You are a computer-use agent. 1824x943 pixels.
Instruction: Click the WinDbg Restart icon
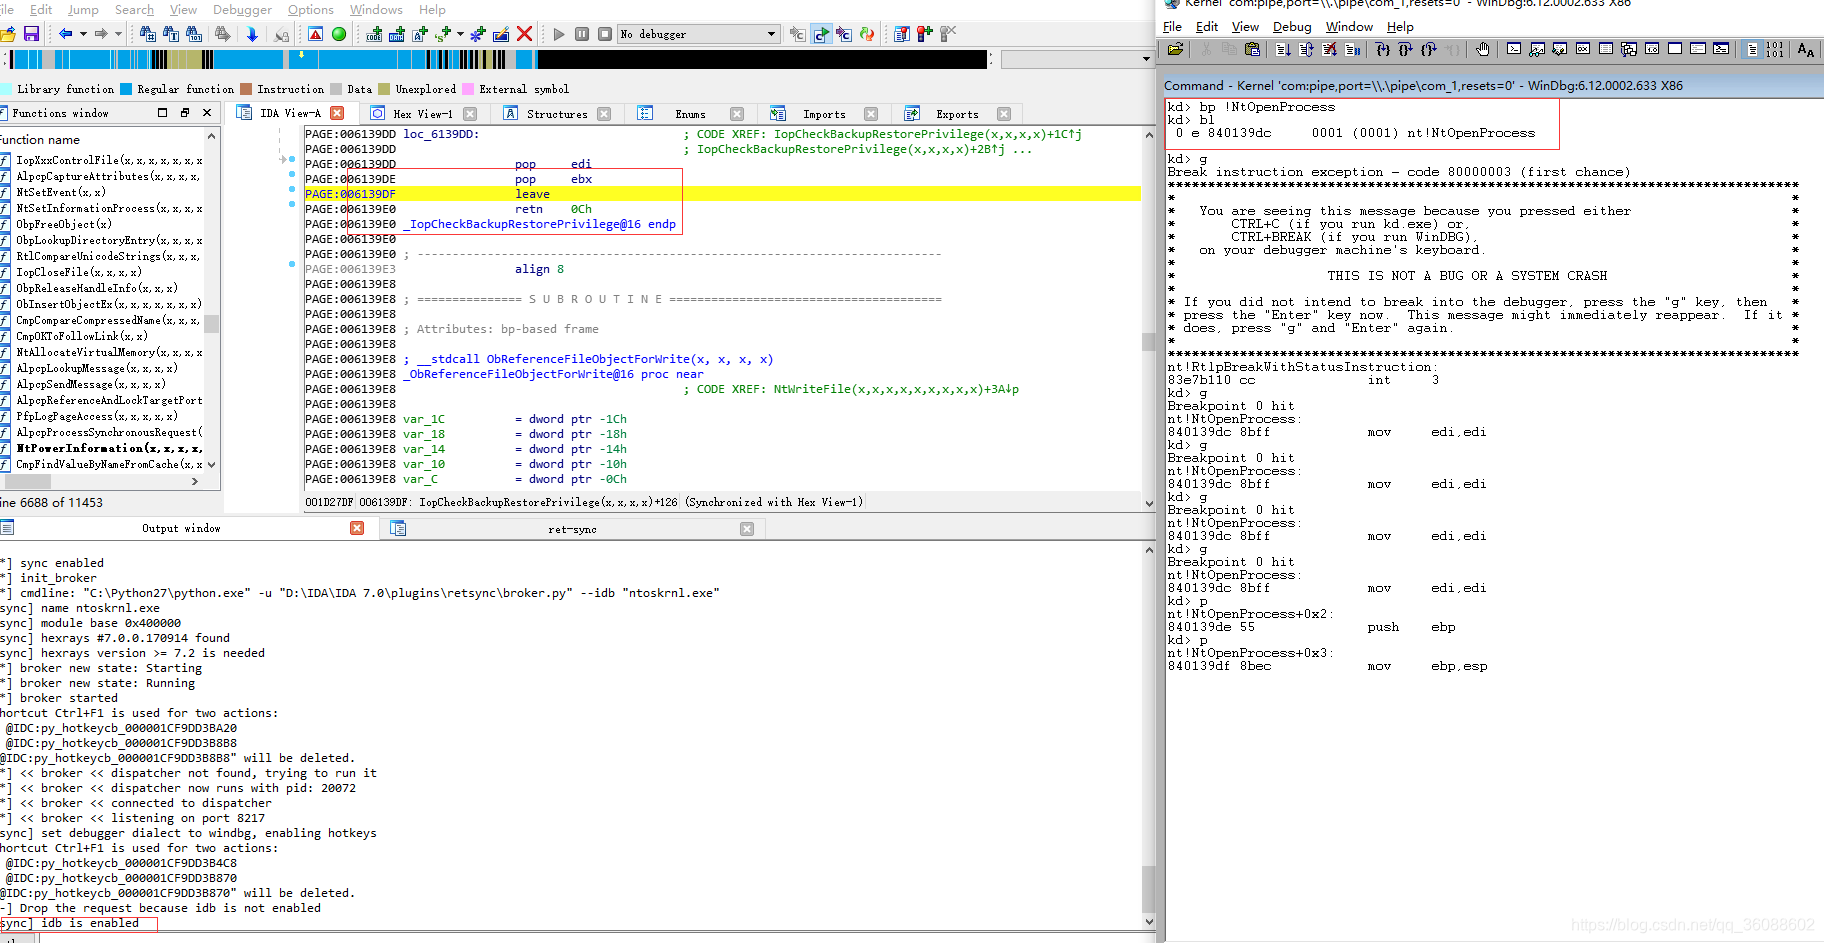click(x=1306, y=49)
